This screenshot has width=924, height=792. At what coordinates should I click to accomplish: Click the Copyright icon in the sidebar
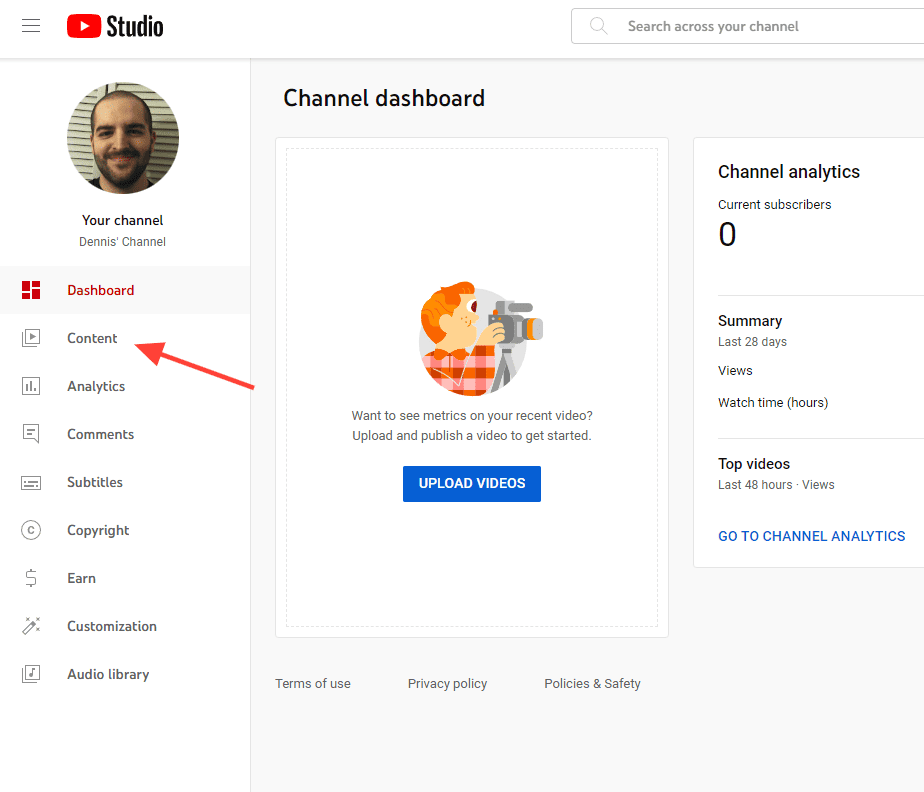point(31,530)
